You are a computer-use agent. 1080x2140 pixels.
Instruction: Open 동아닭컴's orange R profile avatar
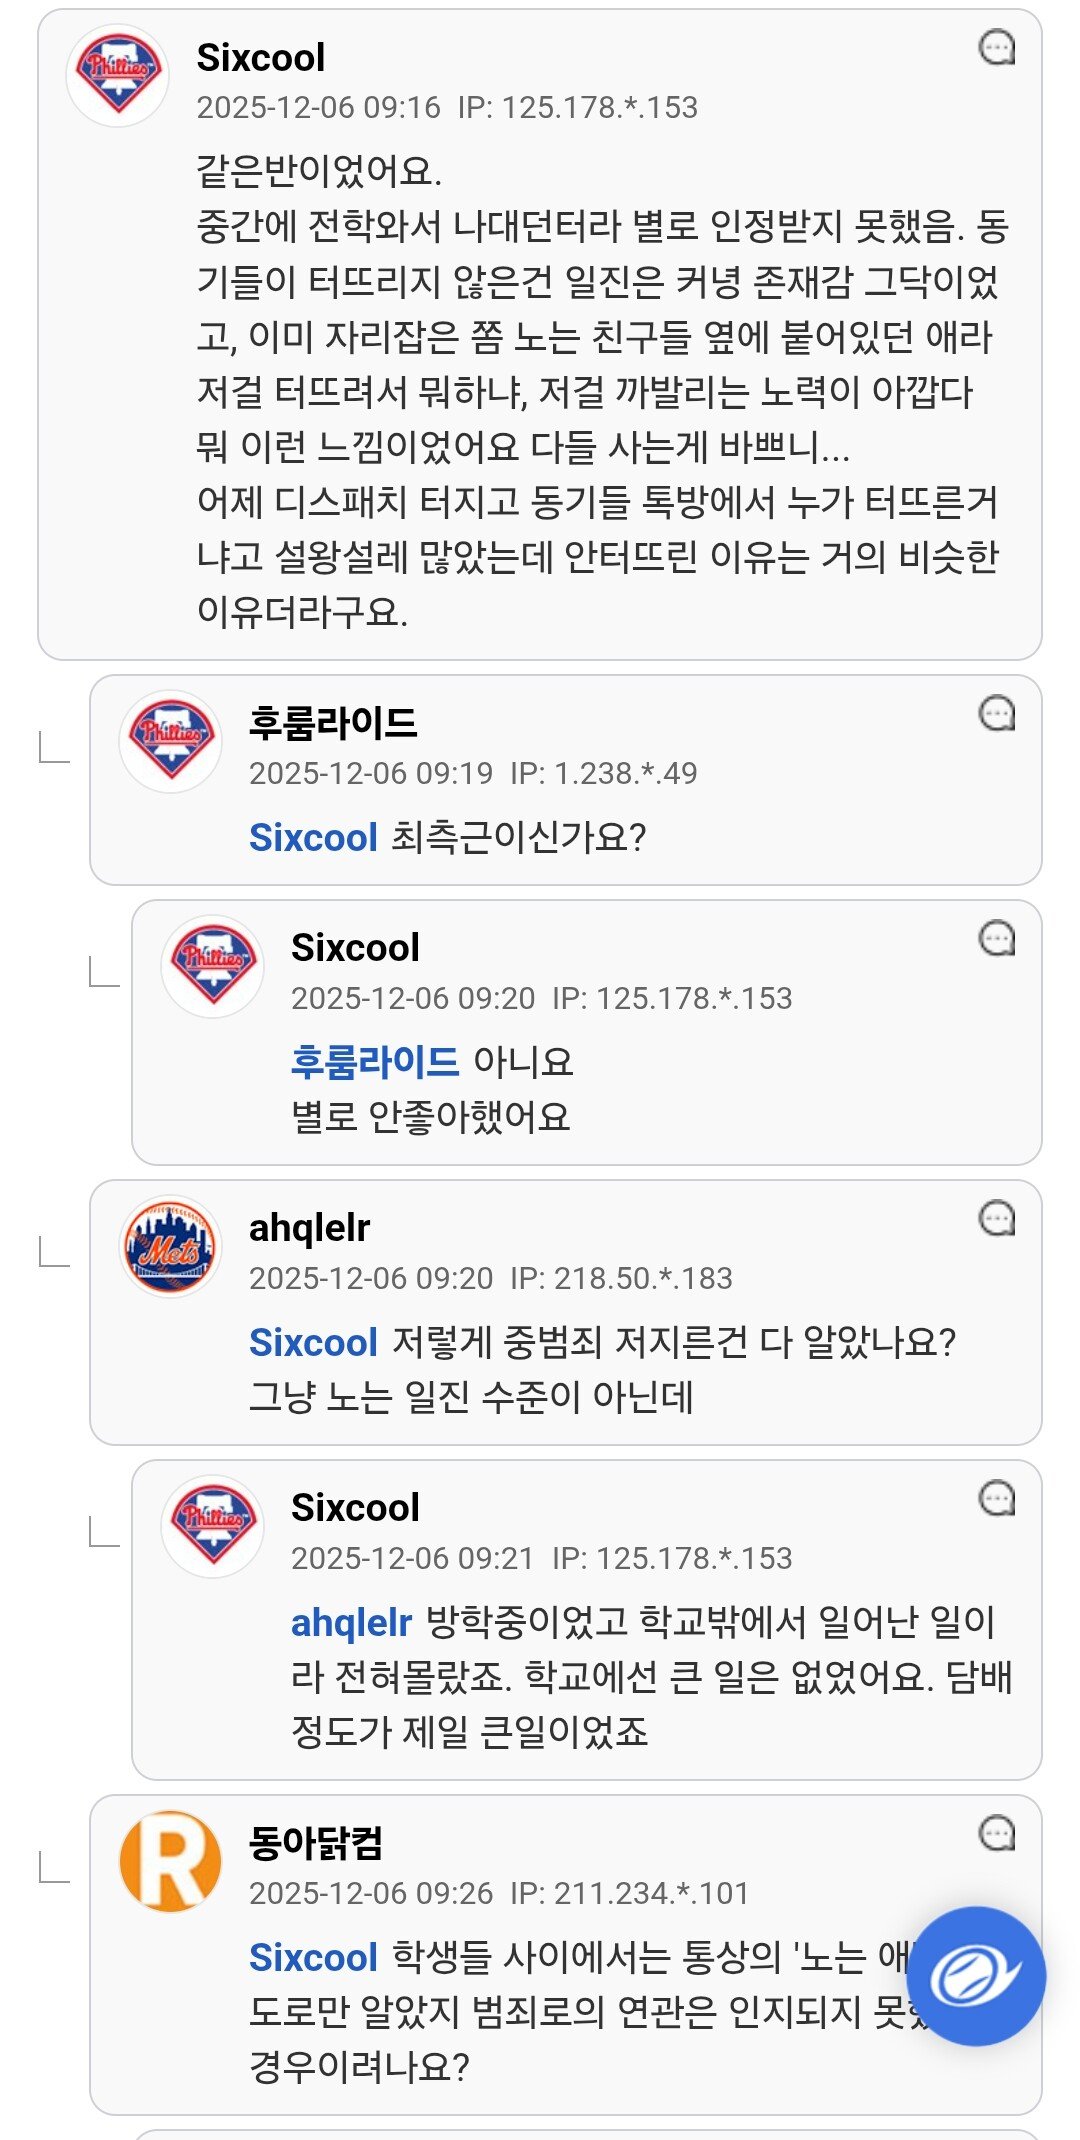(x=170, y=1861)
